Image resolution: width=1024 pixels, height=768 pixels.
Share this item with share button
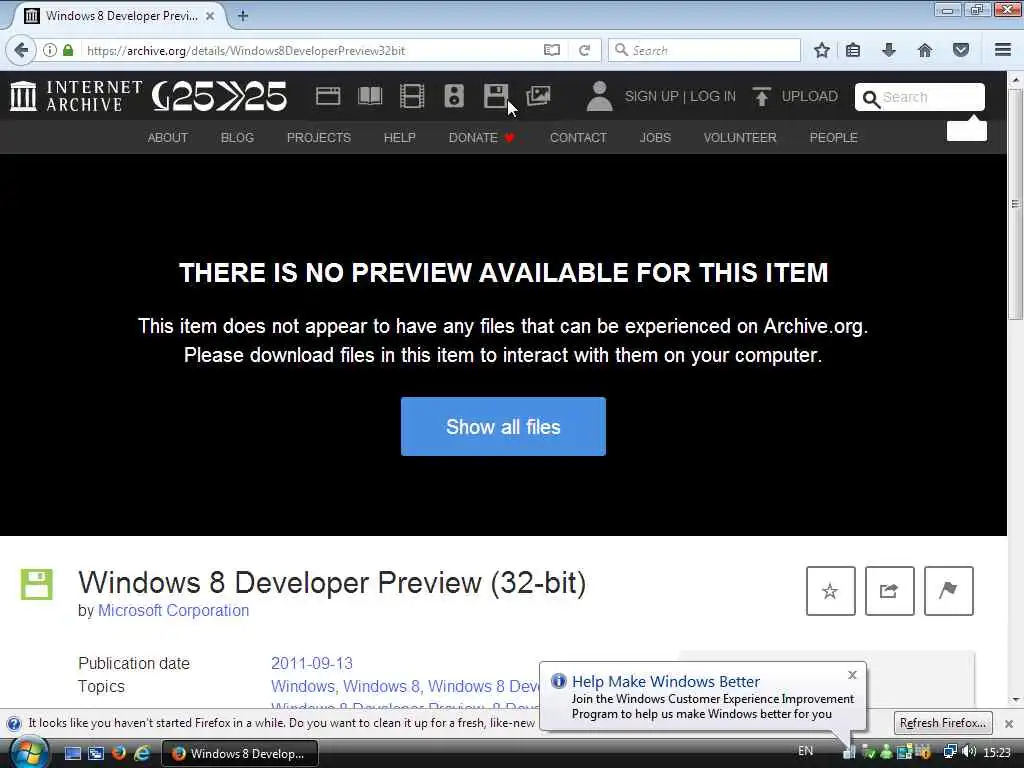(x=889, y=591)
